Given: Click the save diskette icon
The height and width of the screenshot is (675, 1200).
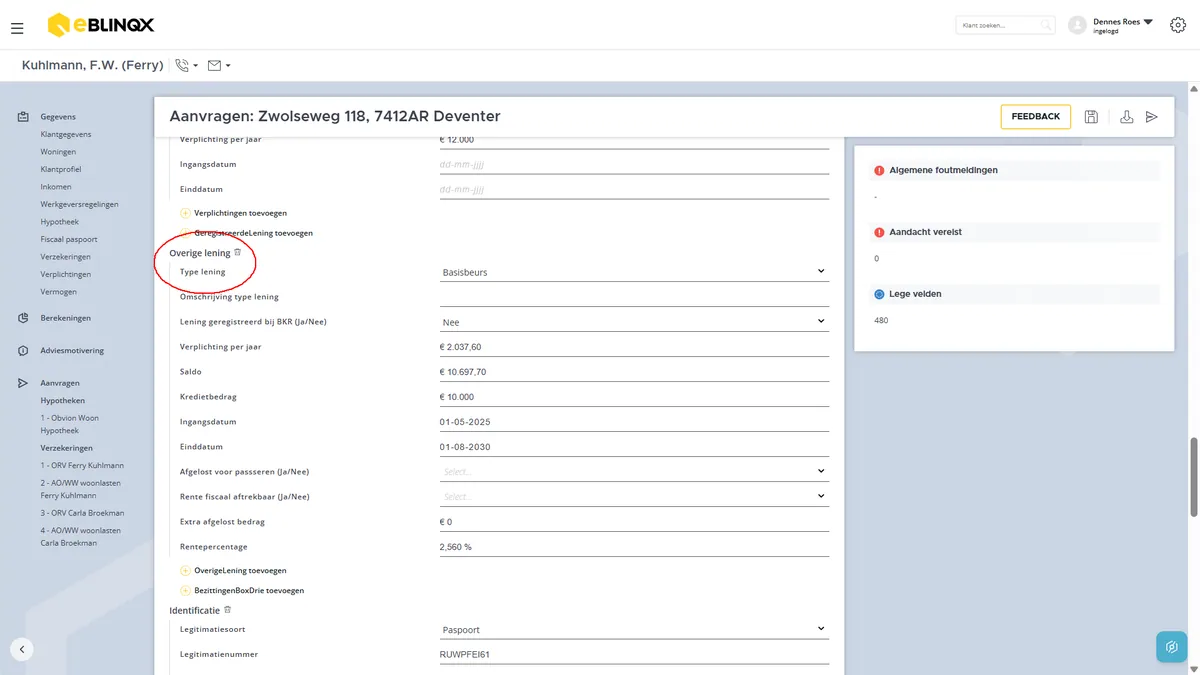Looking at the screenshot, I should tap(1091, 117).
